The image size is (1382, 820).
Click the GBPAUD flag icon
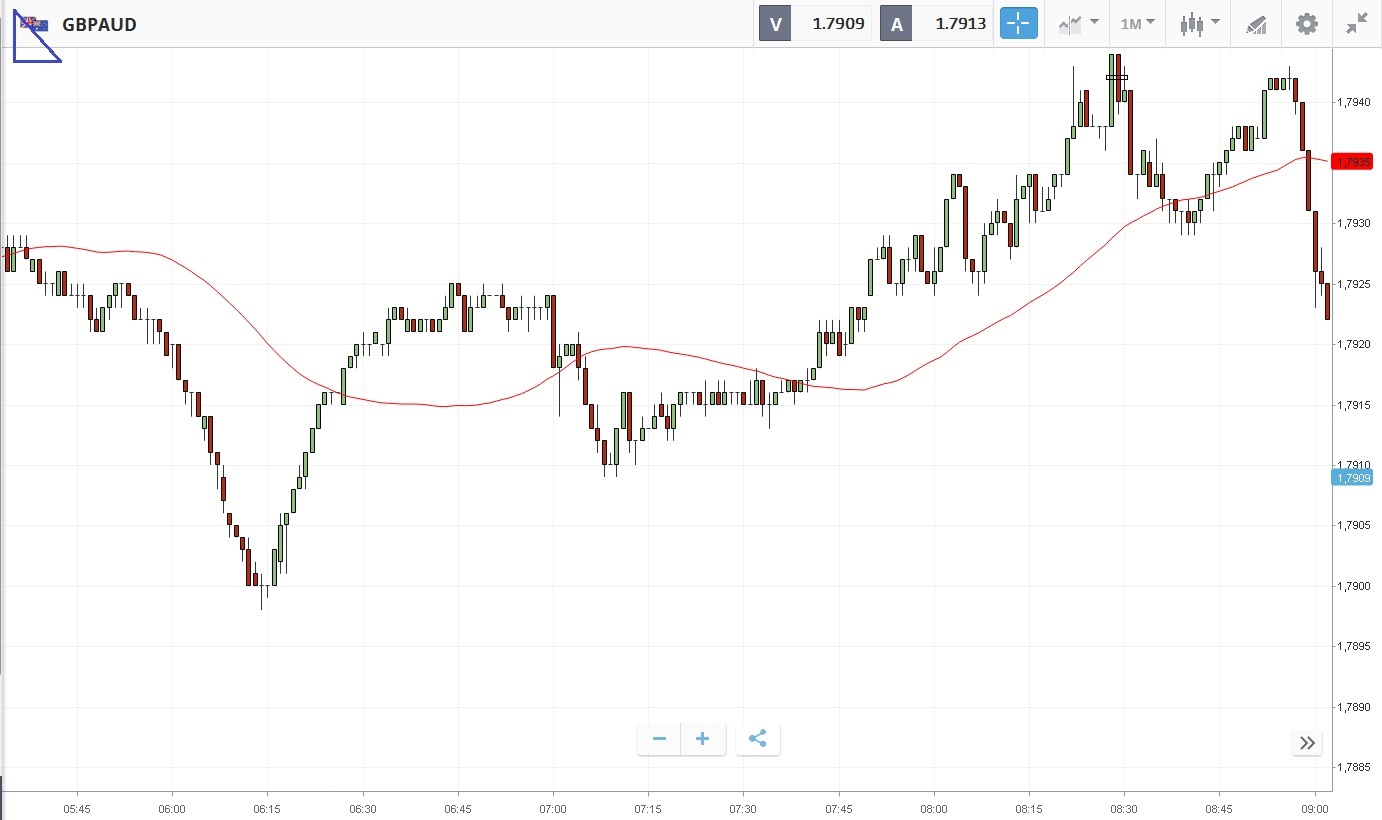(x=35, y=24)
